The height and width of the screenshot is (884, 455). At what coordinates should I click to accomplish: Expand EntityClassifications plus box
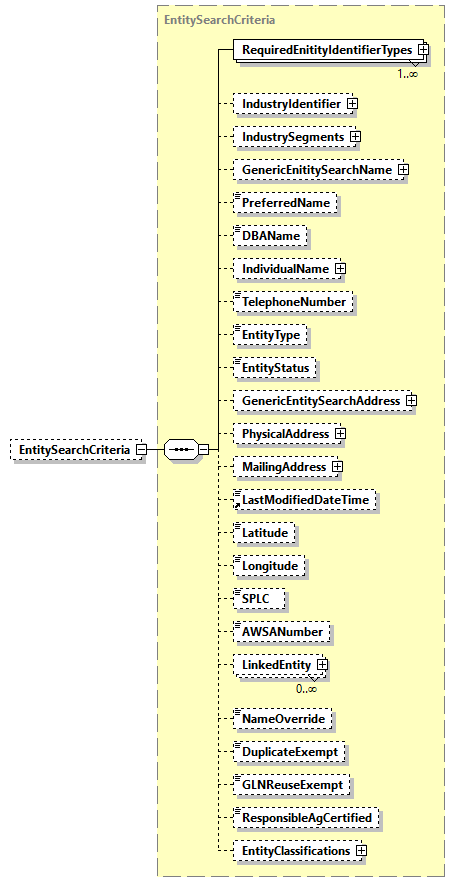(361, 851)
